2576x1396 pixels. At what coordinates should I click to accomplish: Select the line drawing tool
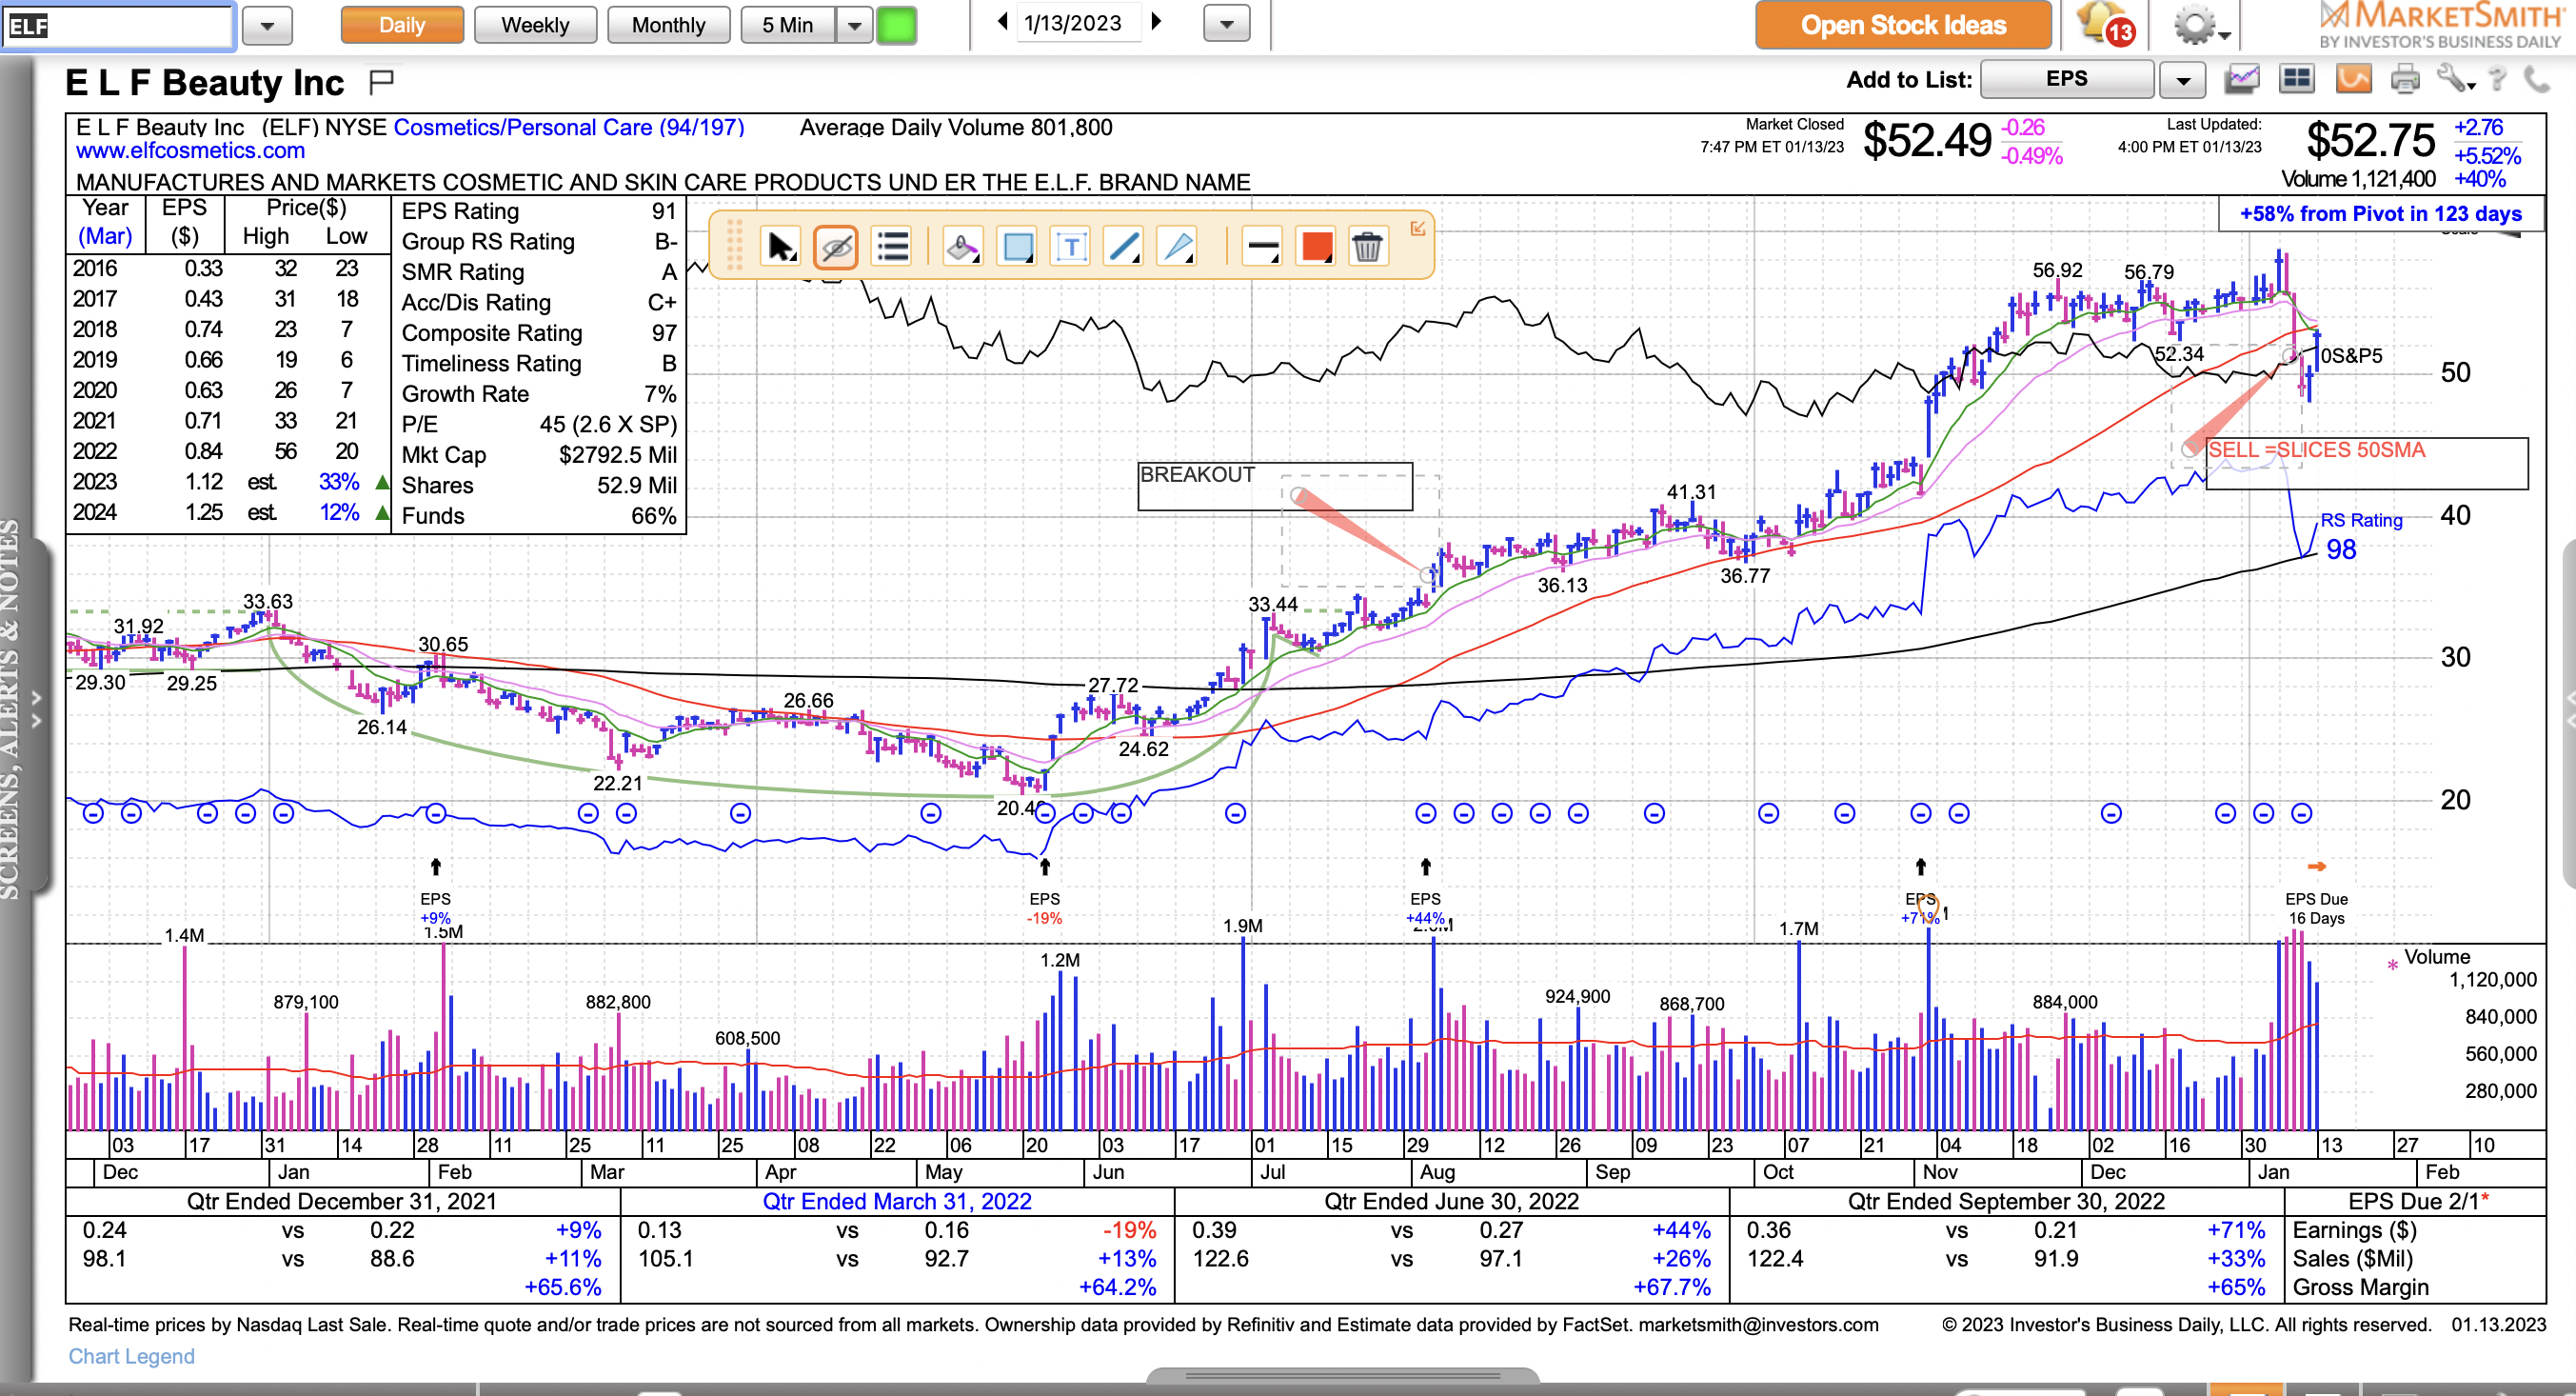[x=1124, y=246]
